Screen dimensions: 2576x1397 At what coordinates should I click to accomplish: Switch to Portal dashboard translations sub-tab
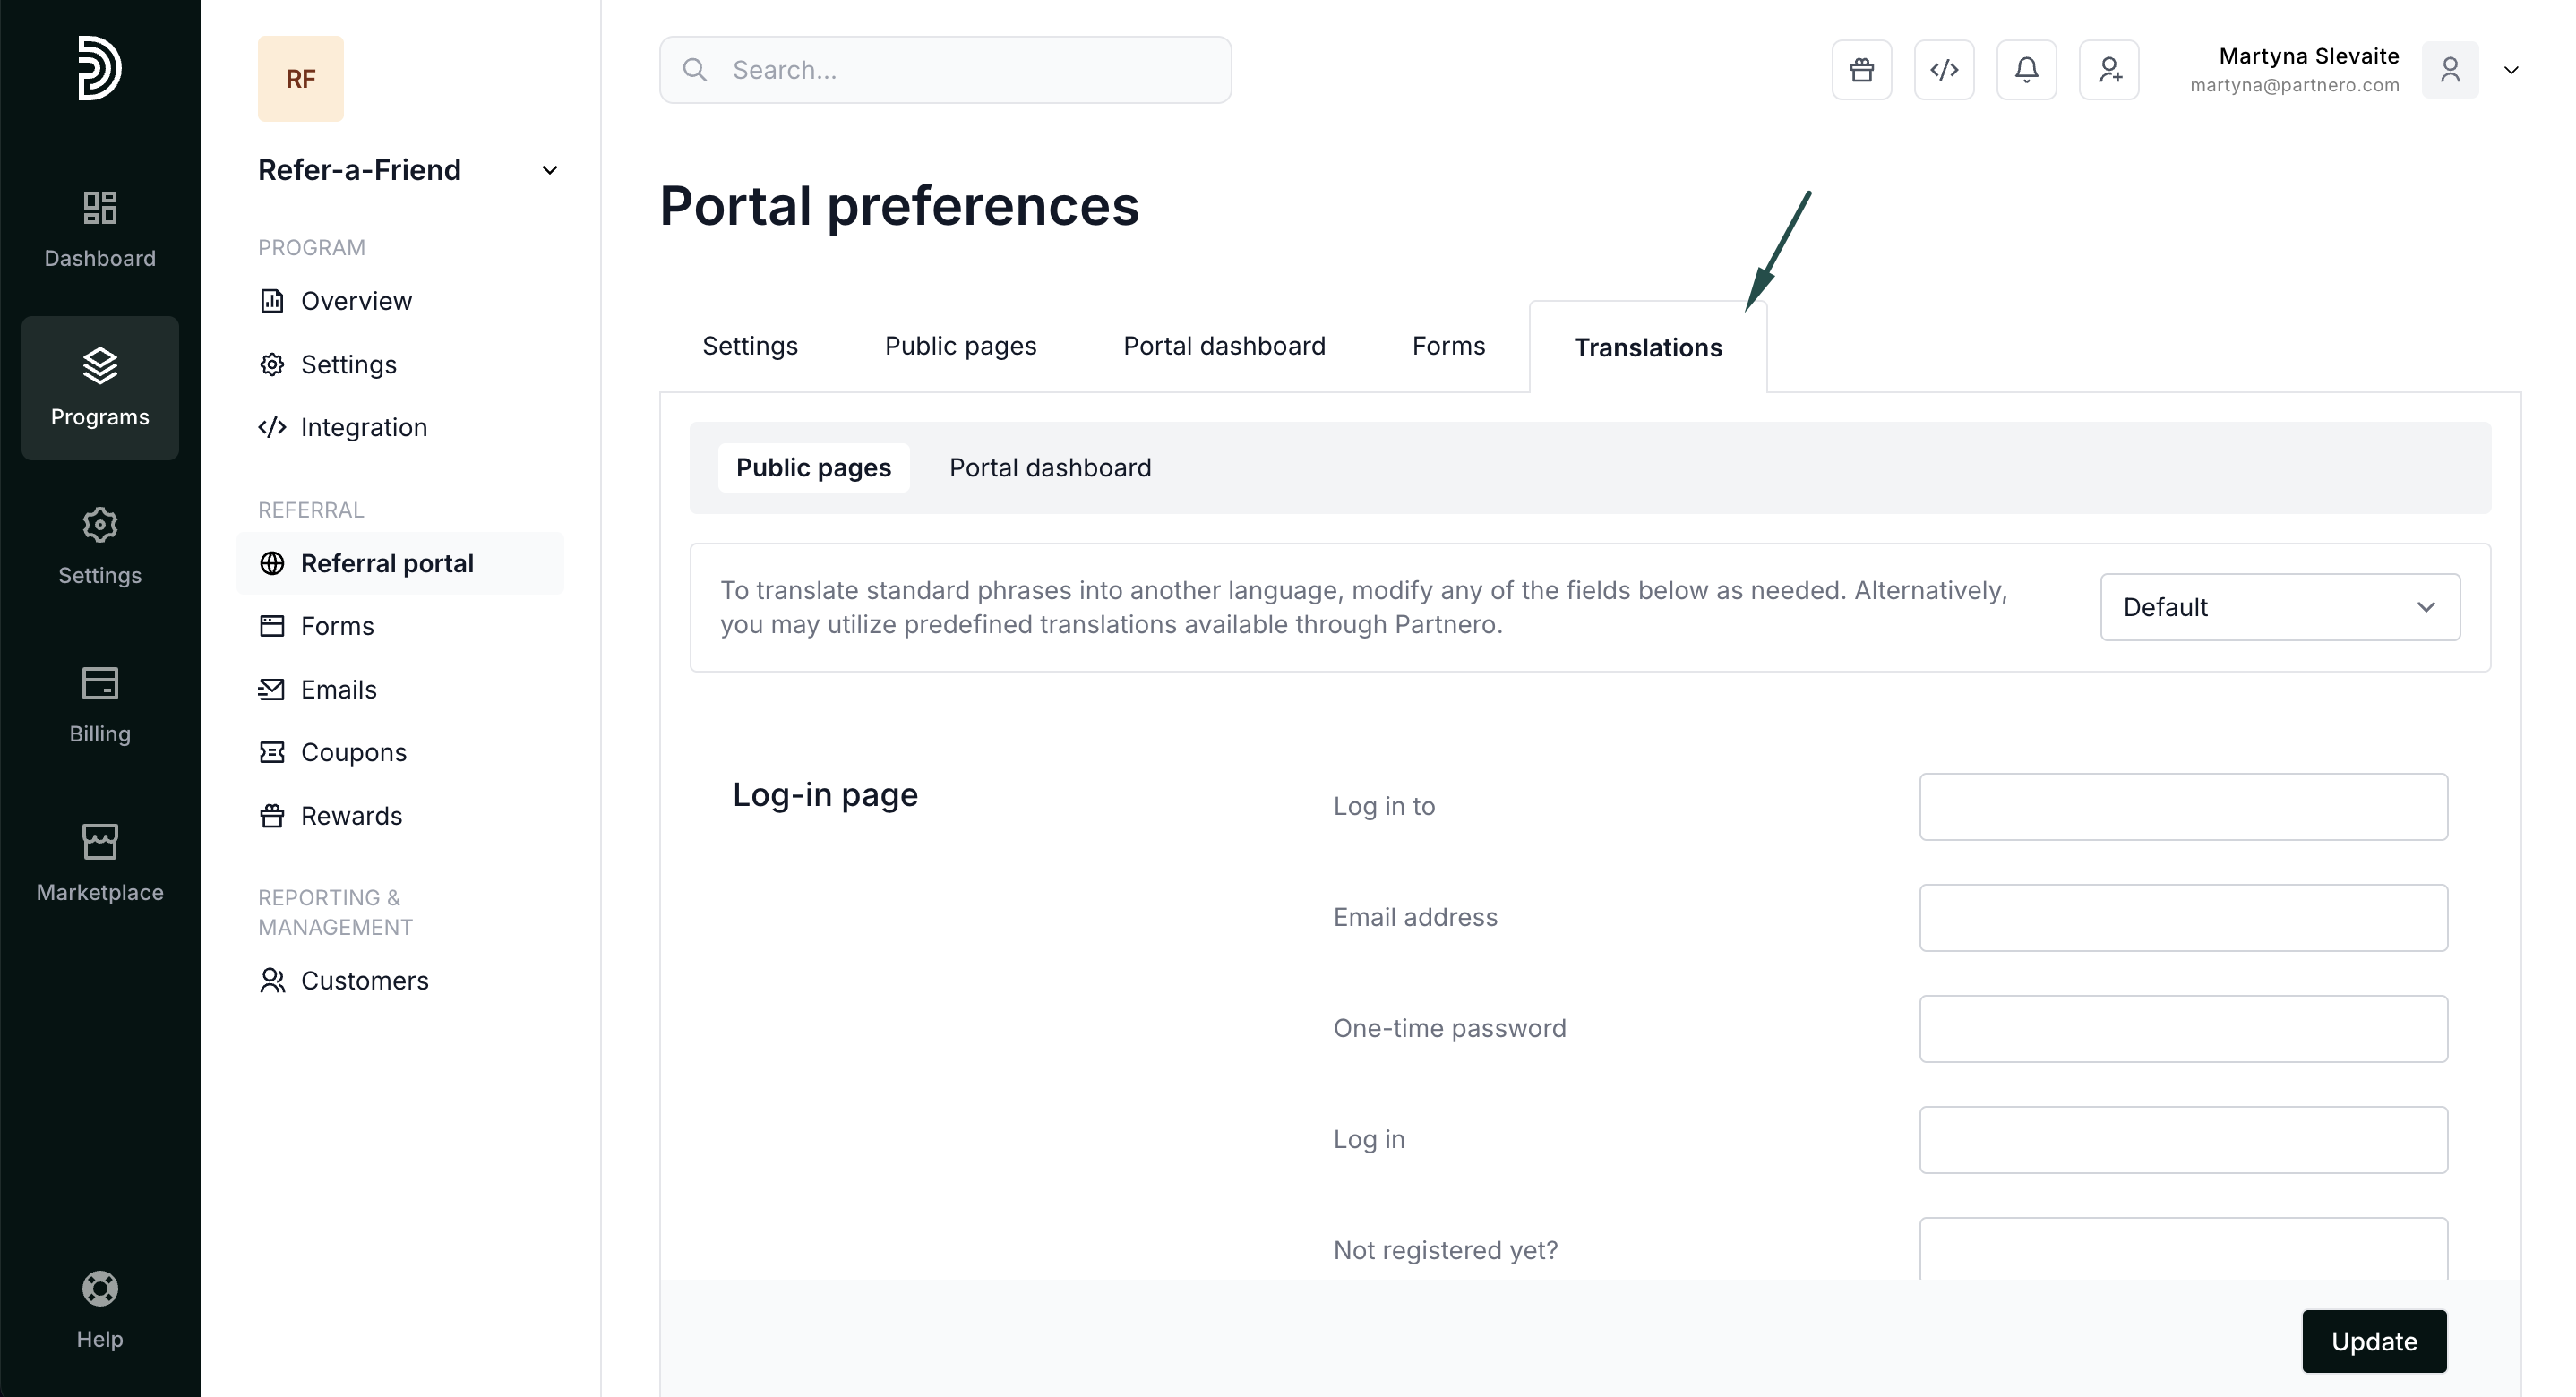point(1050,468)
